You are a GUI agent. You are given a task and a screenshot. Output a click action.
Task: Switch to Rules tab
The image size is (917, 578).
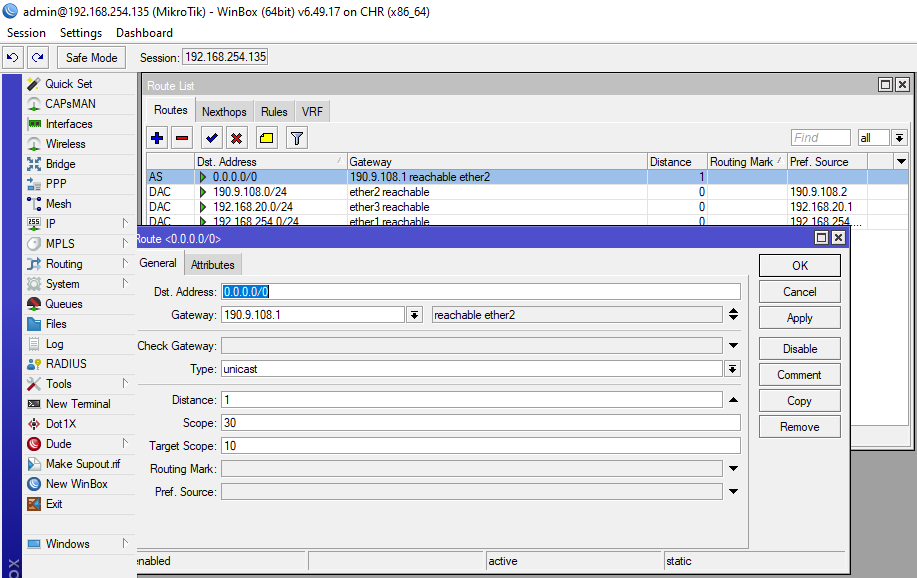[x=274, y=111]
